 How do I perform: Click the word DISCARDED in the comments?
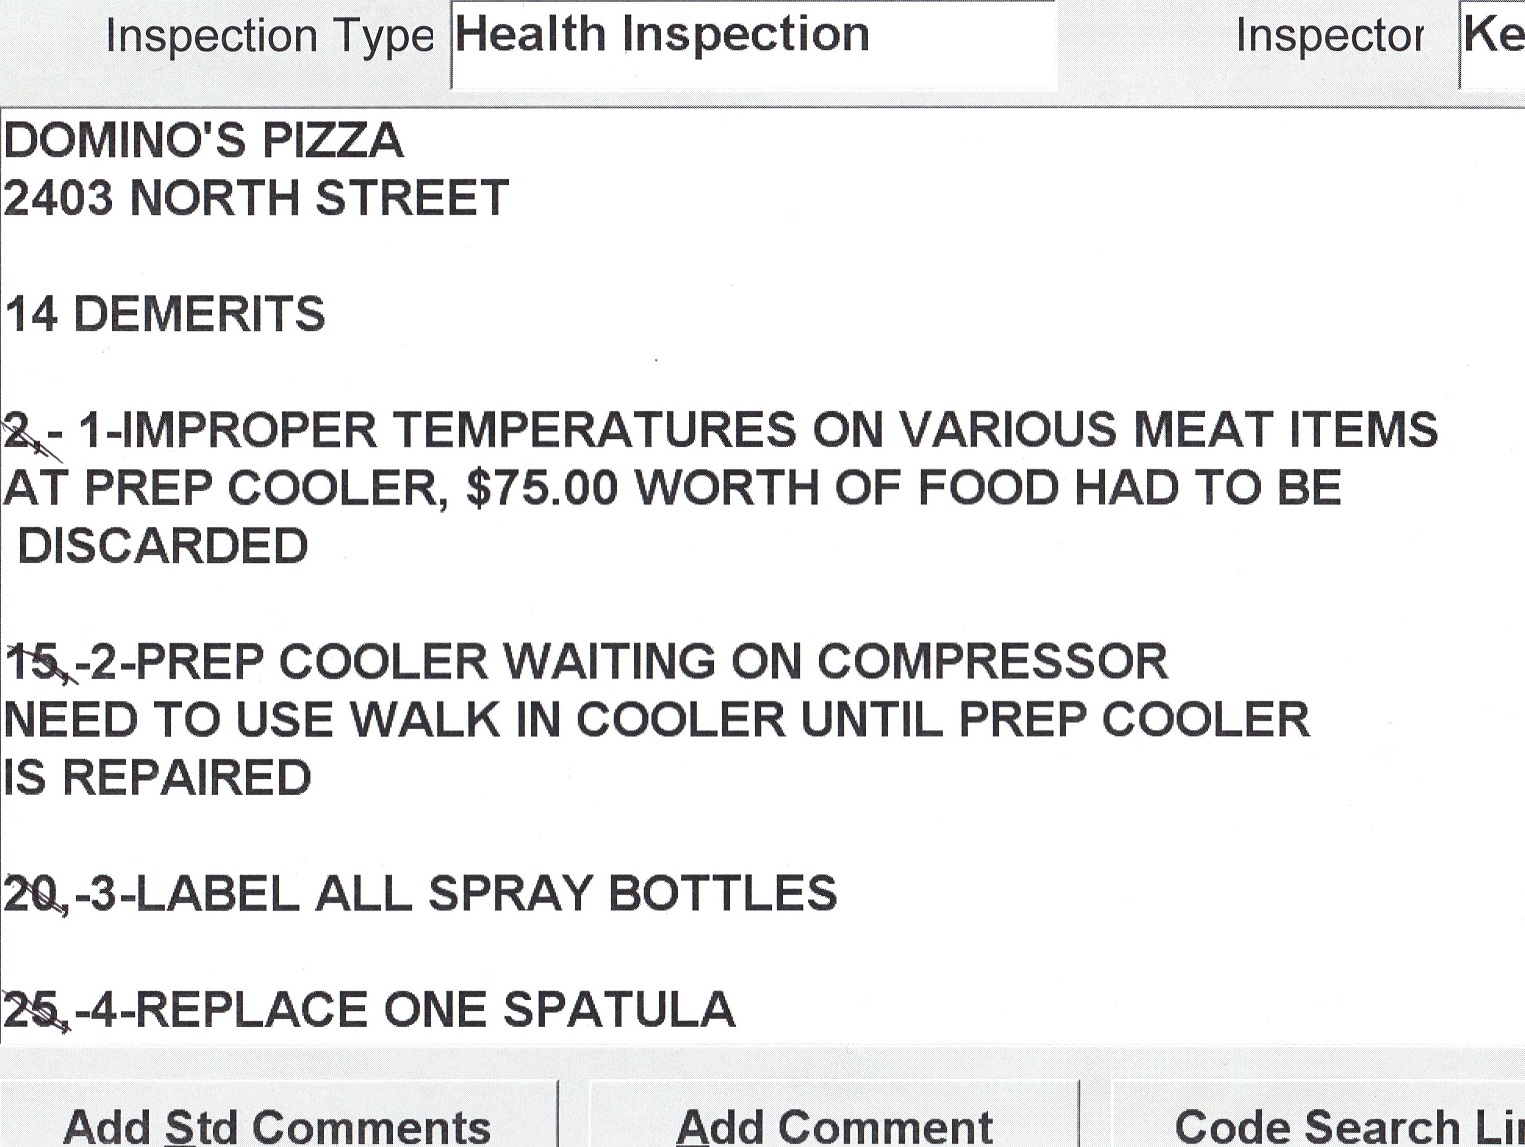163,546
